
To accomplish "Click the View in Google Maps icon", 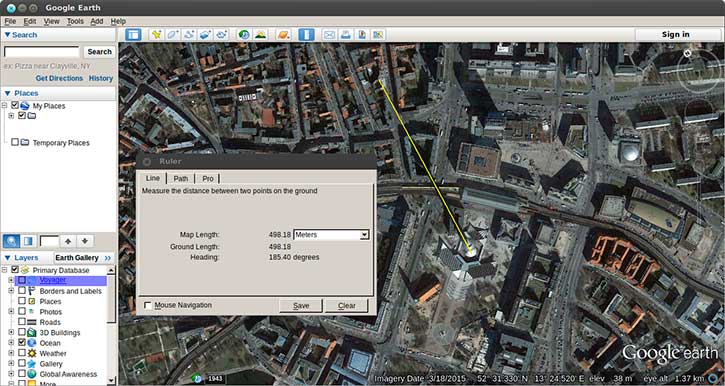I will [378, 35].
